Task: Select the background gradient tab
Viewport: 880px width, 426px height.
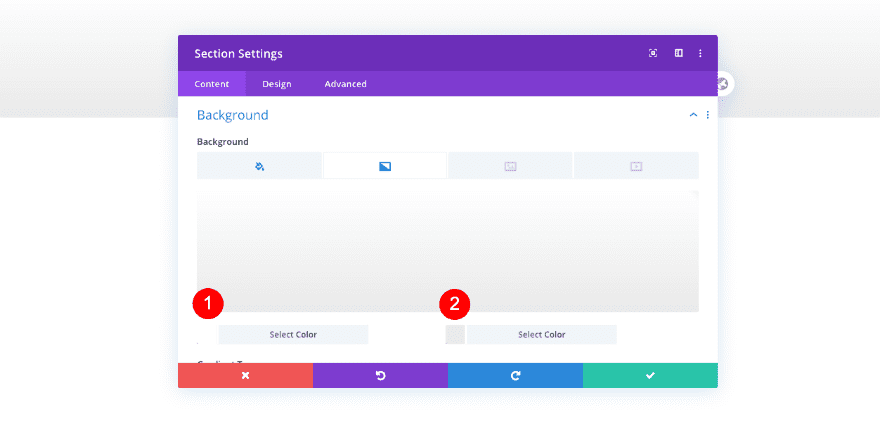Action: [385, 166]
